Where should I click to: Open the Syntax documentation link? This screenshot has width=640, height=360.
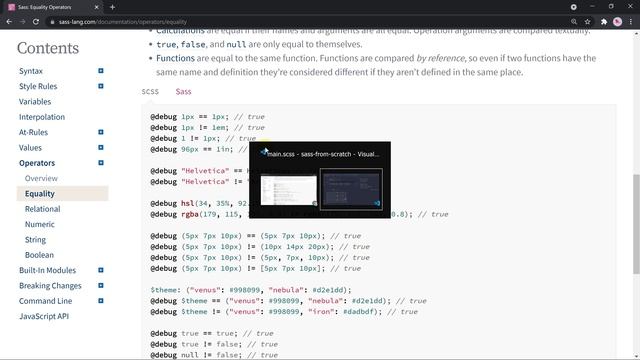(x=31, y=71)
